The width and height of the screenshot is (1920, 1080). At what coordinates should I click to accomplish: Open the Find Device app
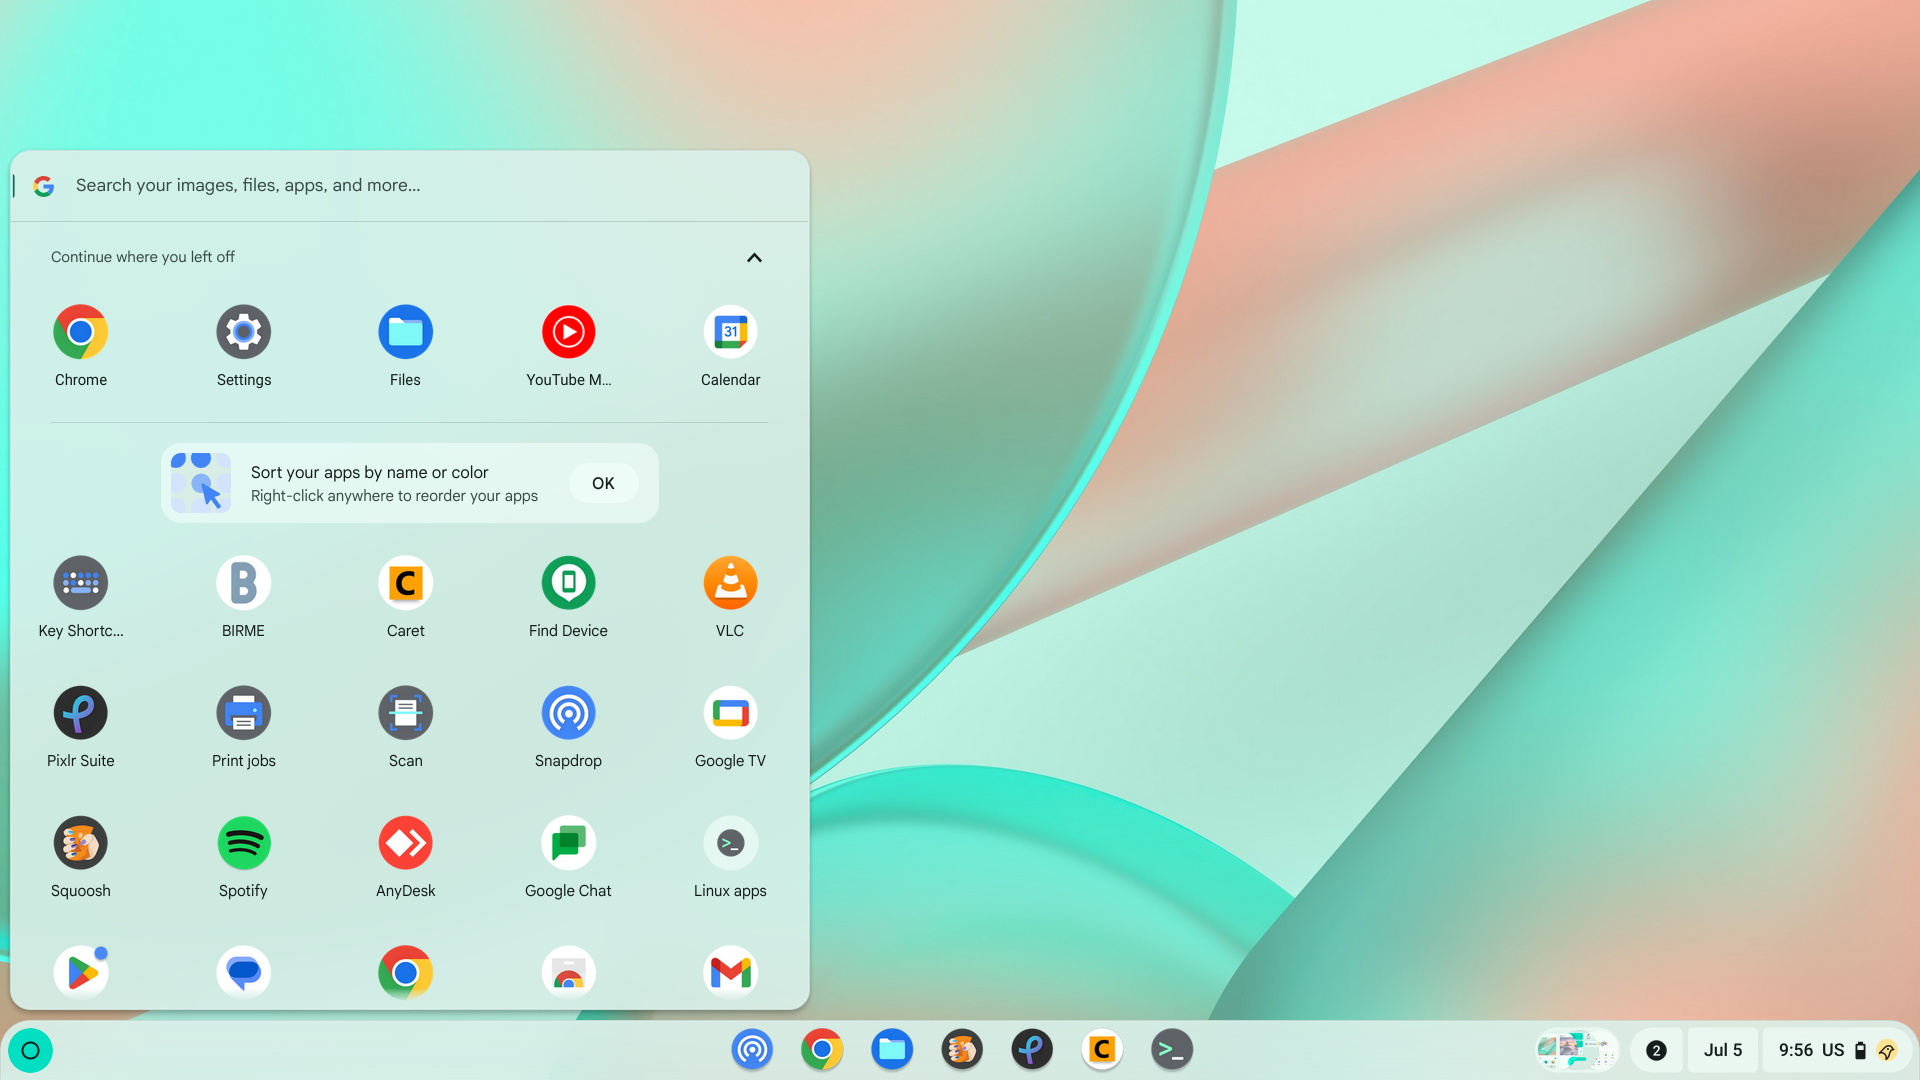coord(567,582)
